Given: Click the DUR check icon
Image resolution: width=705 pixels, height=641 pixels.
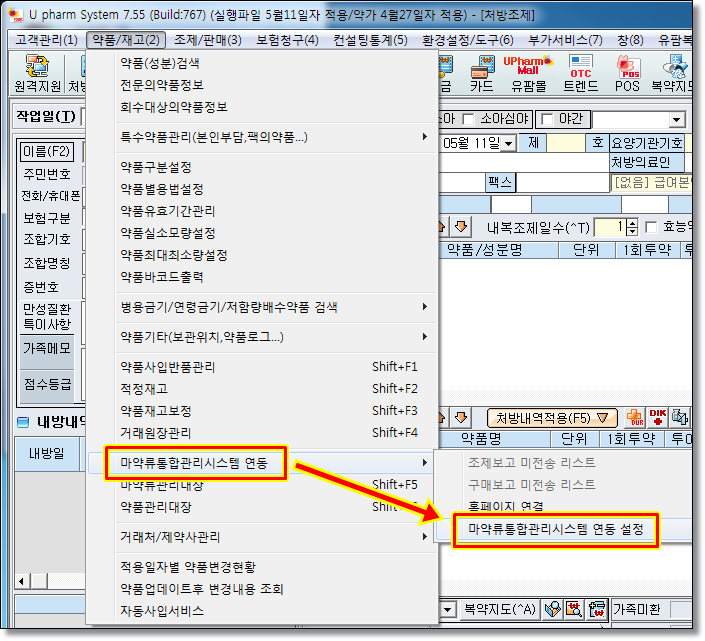Looking at the screenshot, I should click(634, 418).
